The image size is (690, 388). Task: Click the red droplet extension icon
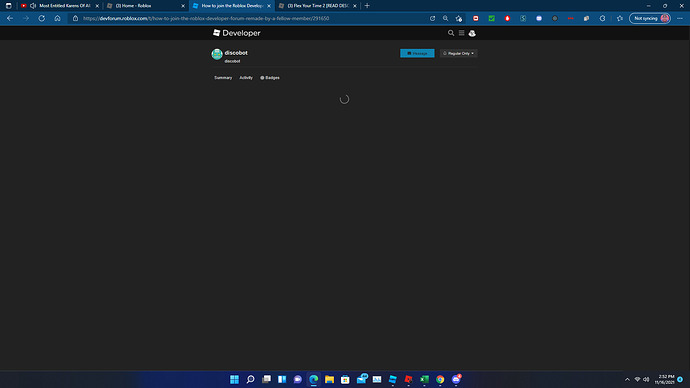507,18
